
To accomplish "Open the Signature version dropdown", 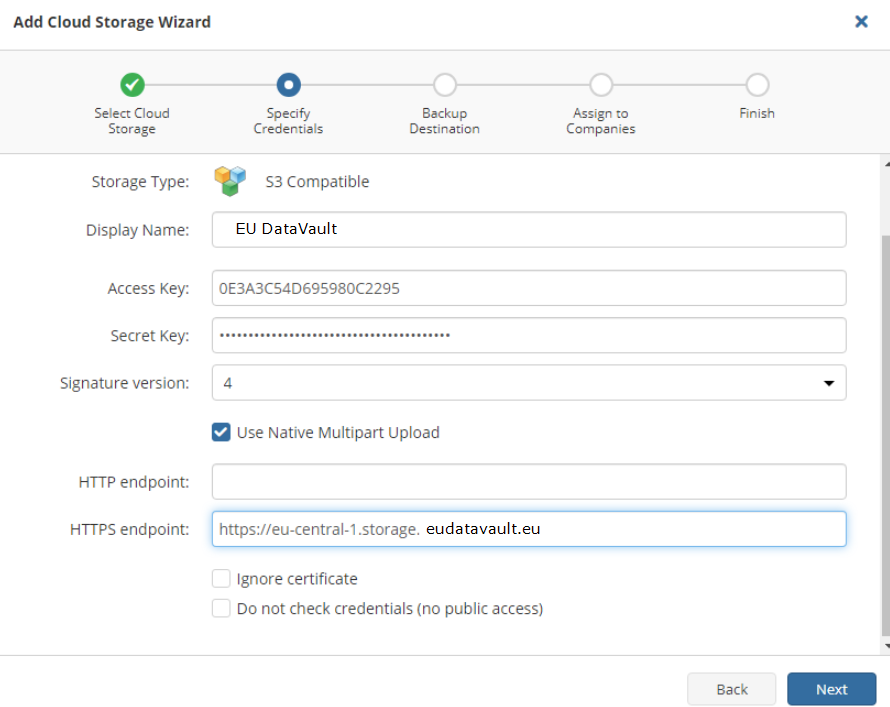I will point(529,383).
